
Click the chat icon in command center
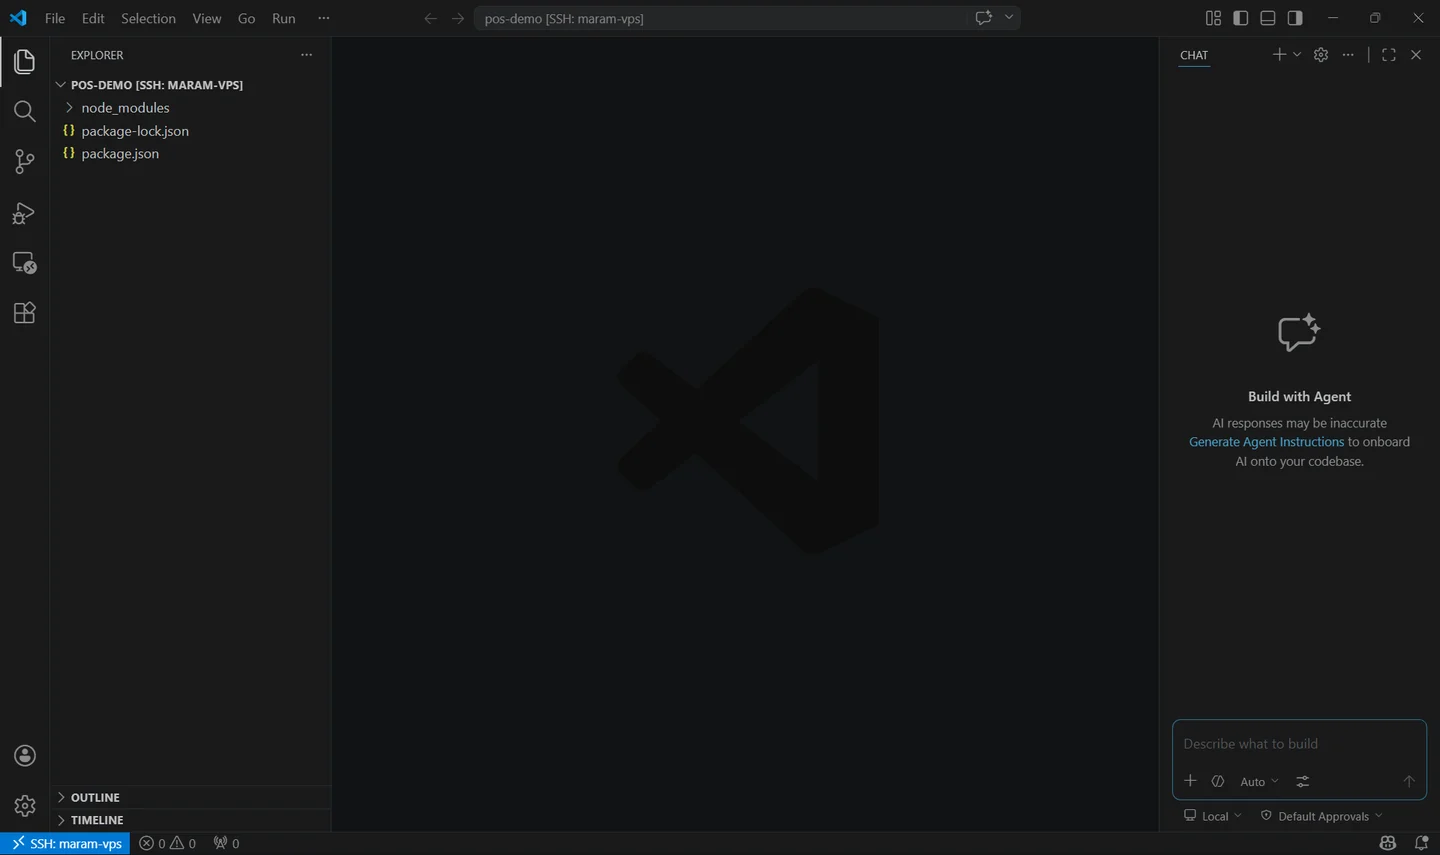click(983, 17)
